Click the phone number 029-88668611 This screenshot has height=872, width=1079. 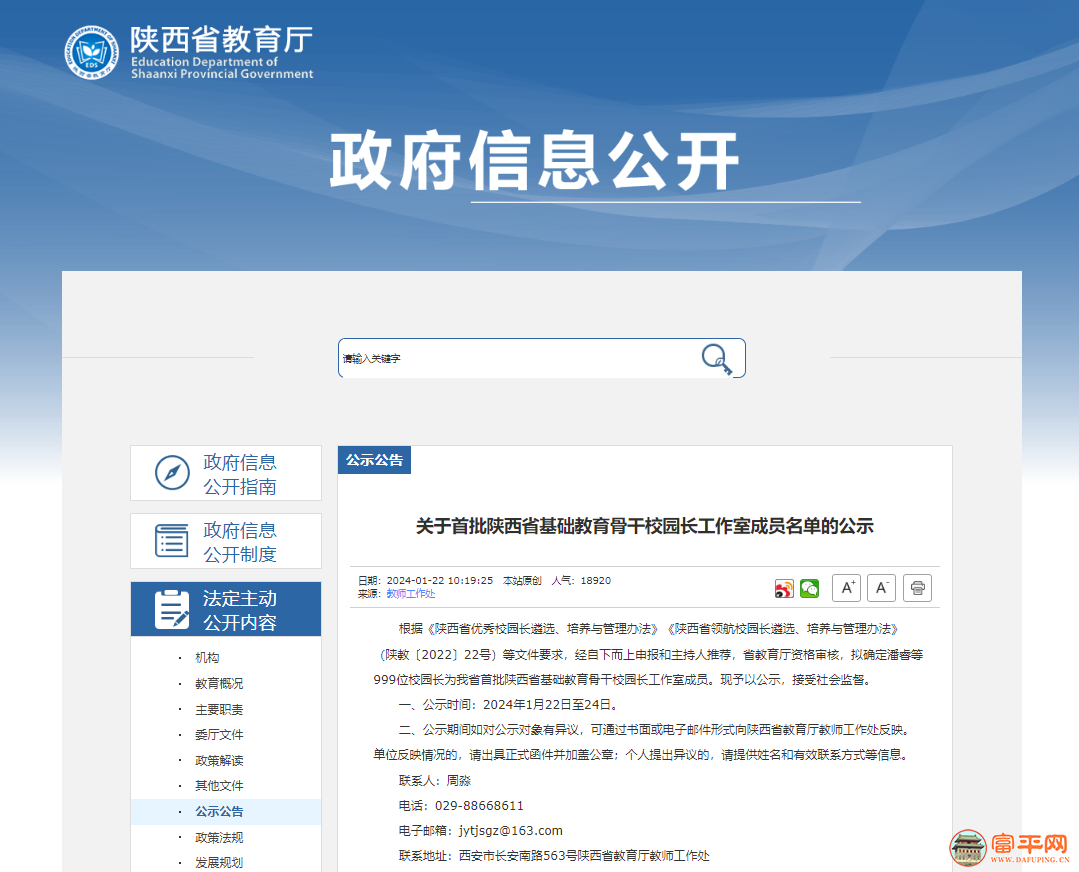tap(479, 806)
